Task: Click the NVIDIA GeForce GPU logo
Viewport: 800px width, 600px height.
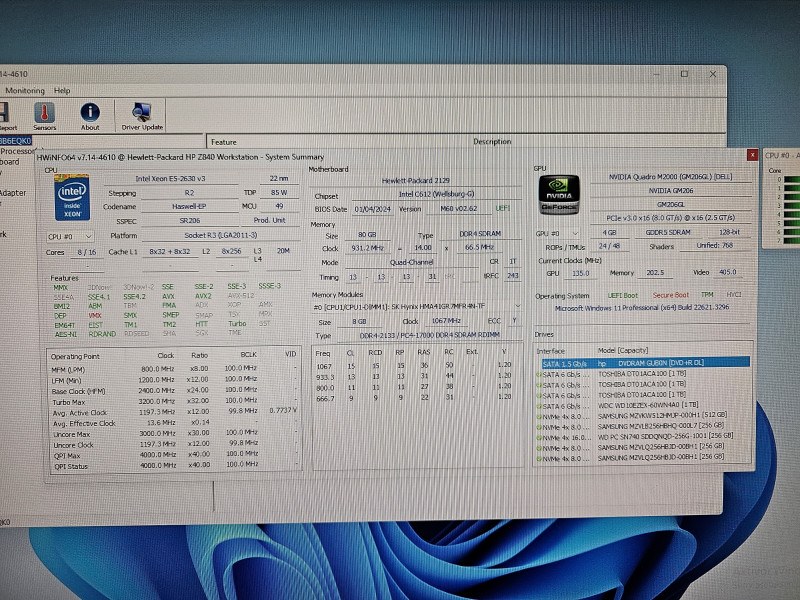Action: point(559,194)
